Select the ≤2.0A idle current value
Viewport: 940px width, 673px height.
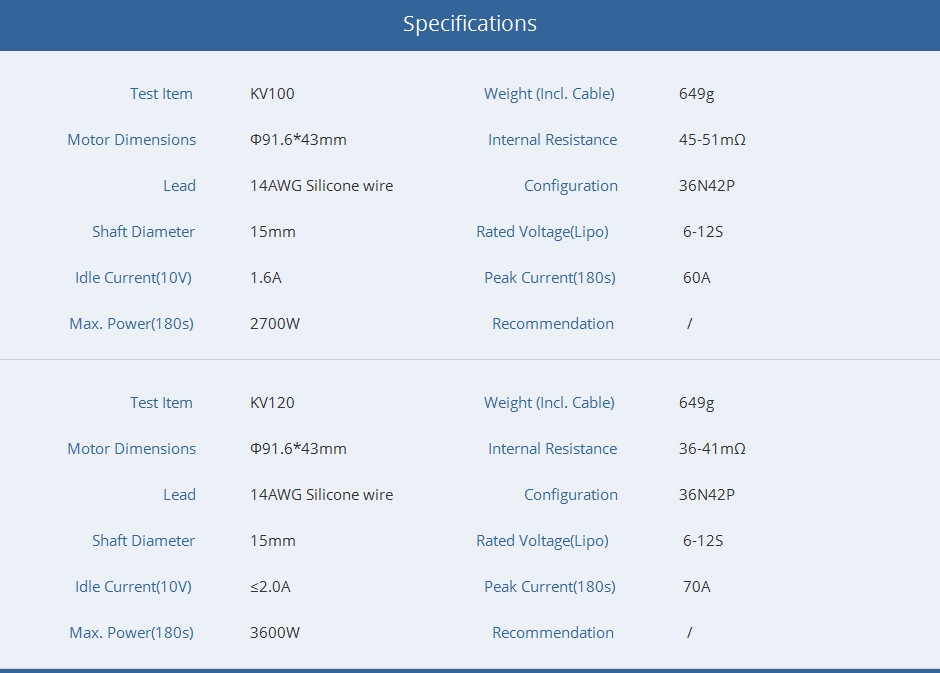tap(270, 587)
